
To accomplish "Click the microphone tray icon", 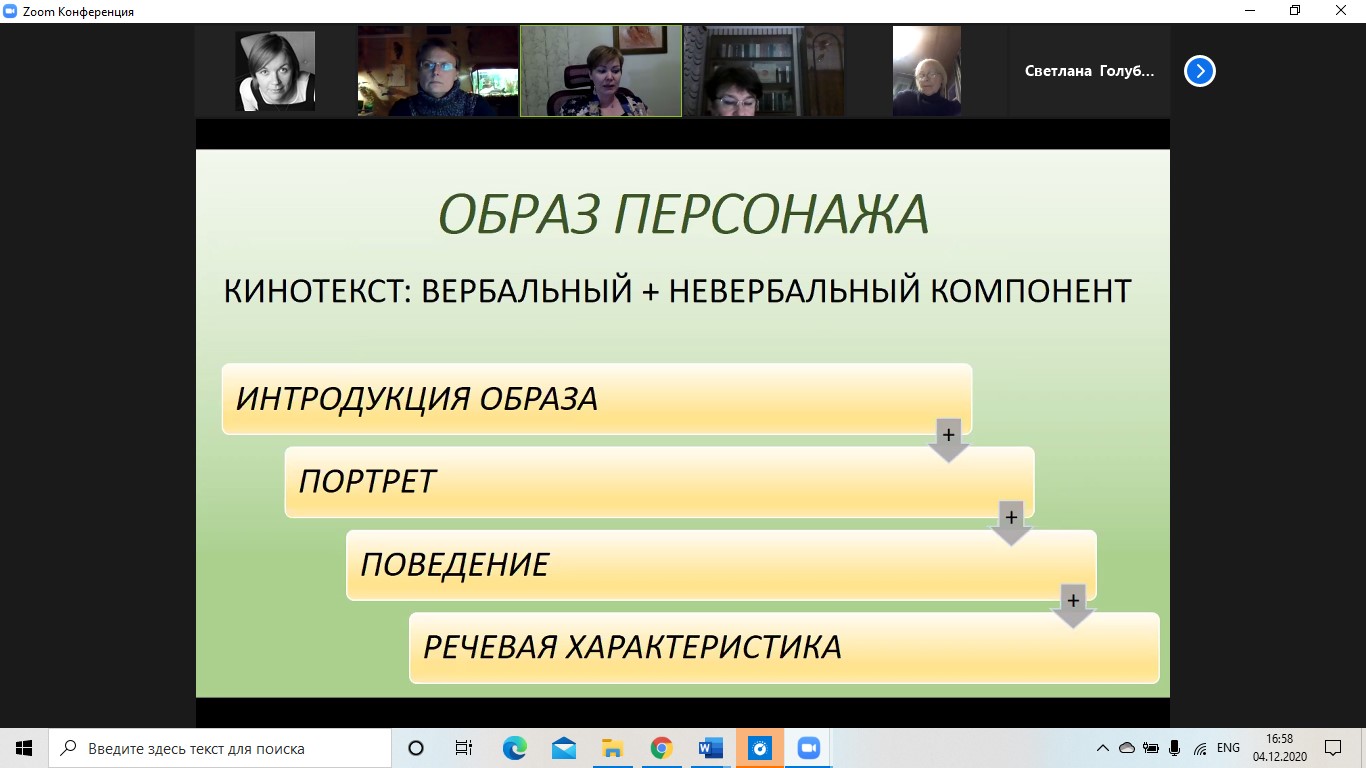I will [x=1175, y=748].
